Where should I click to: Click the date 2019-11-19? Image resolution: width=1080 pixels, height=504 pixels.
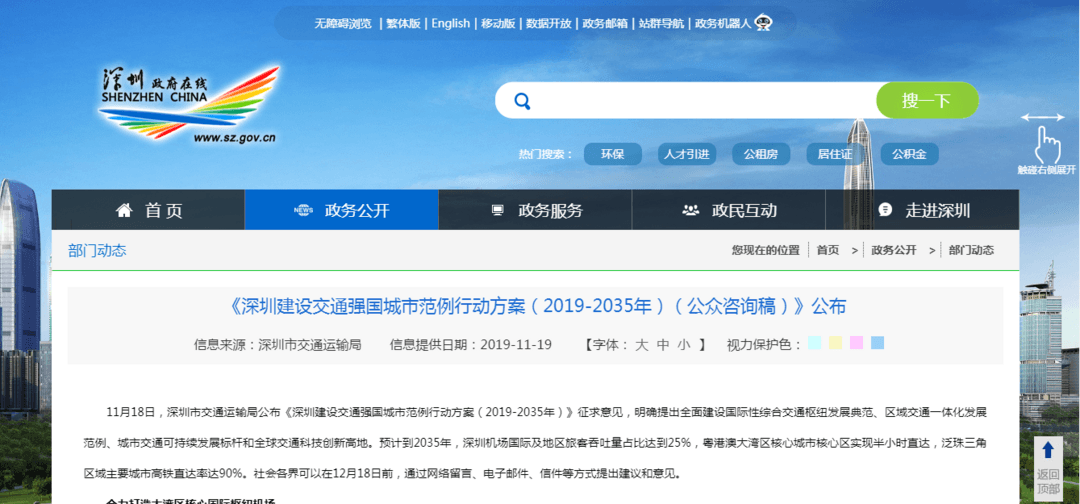(x=516, y=345)
